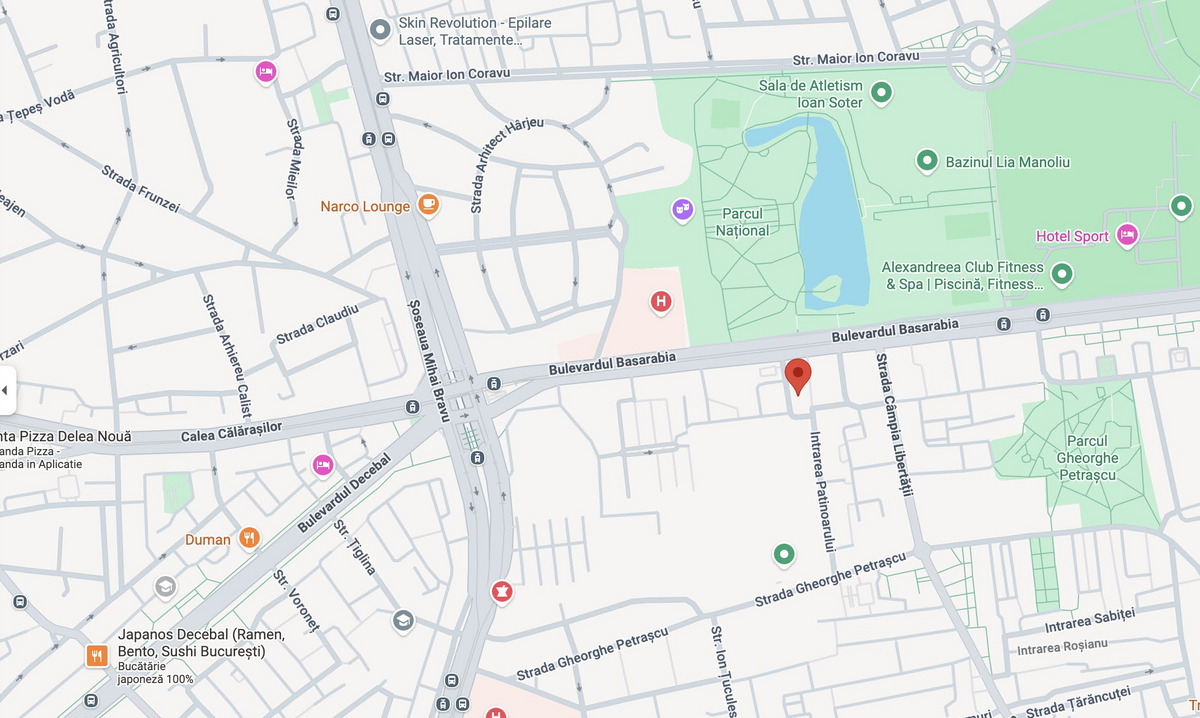Open Skin Revolution place marker

(x=379, y=30)
